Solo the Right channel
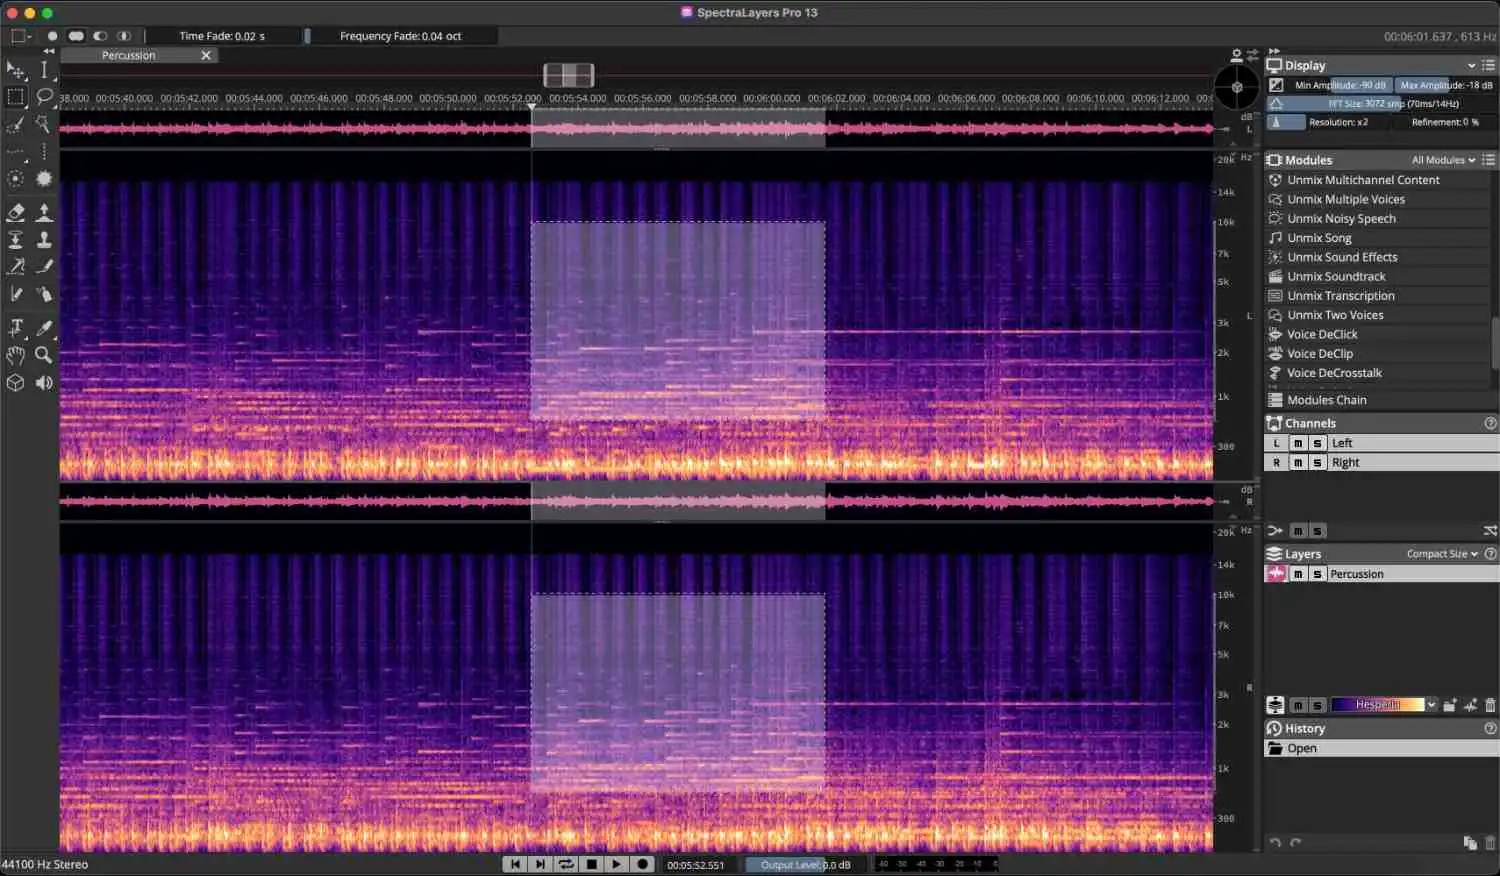Screen dimensions: 1500x876 (1317, 463)
